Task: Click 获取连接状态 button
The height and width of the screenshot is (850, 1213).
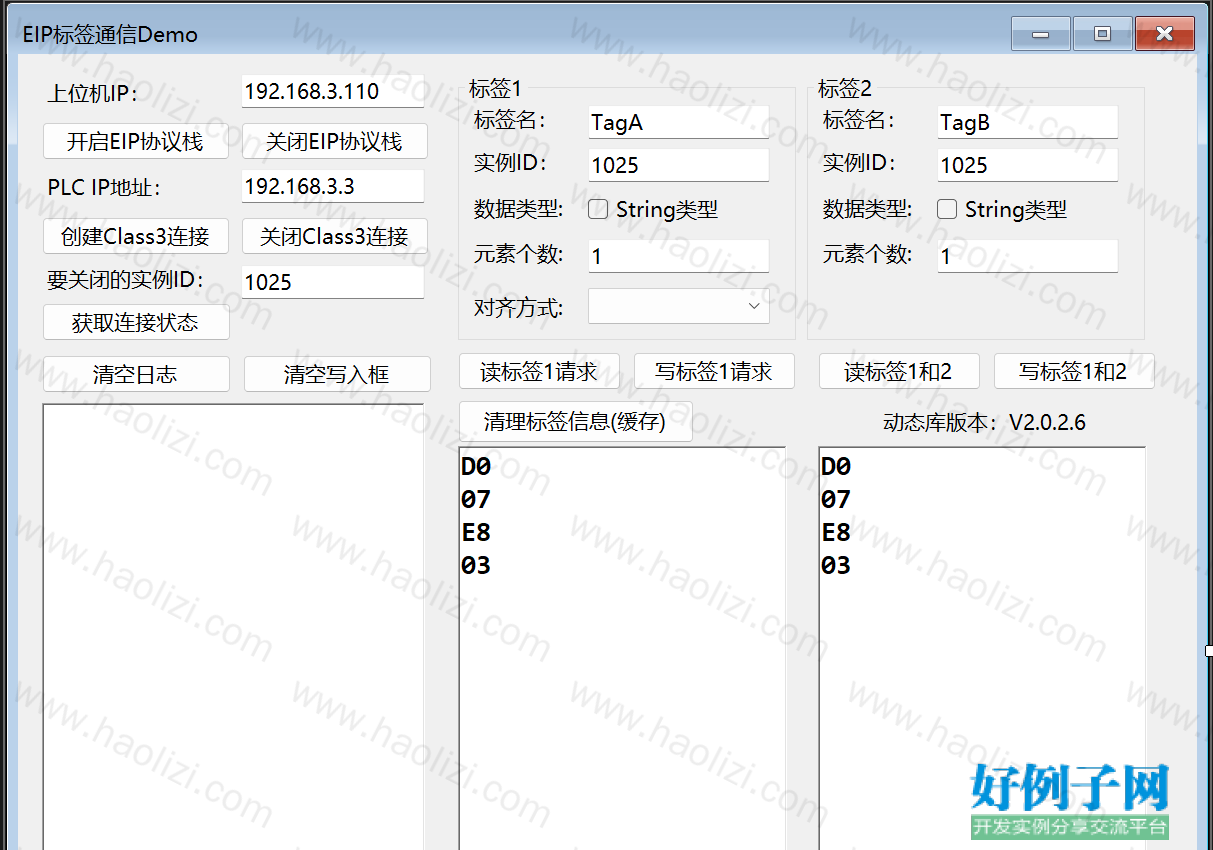Action: pyautogui.click(x=135, y=322)
